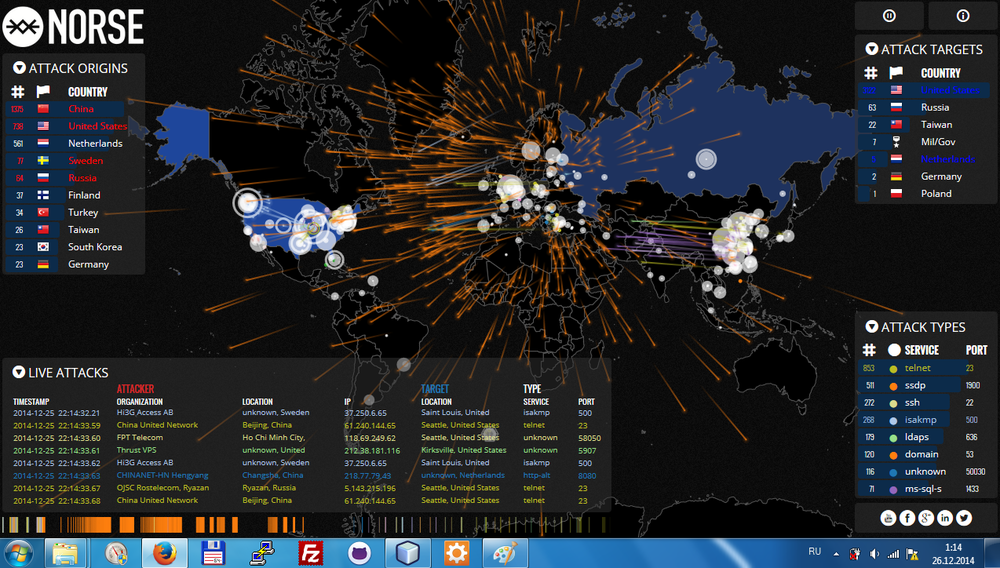Open the Windows Start menu

[x=18, y=553]
